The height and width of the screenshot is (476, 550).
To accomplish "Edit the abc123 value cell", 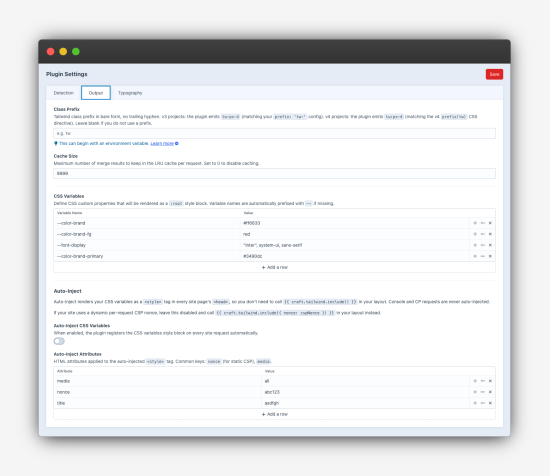I will click(365, 392).
